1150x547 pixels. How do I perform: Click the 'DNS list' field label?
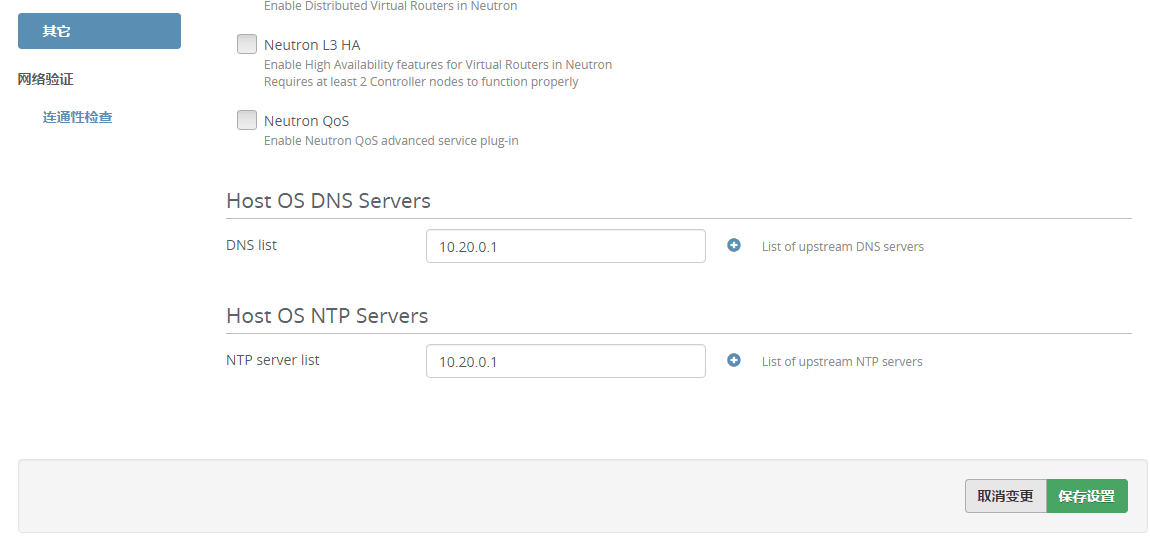252,245
